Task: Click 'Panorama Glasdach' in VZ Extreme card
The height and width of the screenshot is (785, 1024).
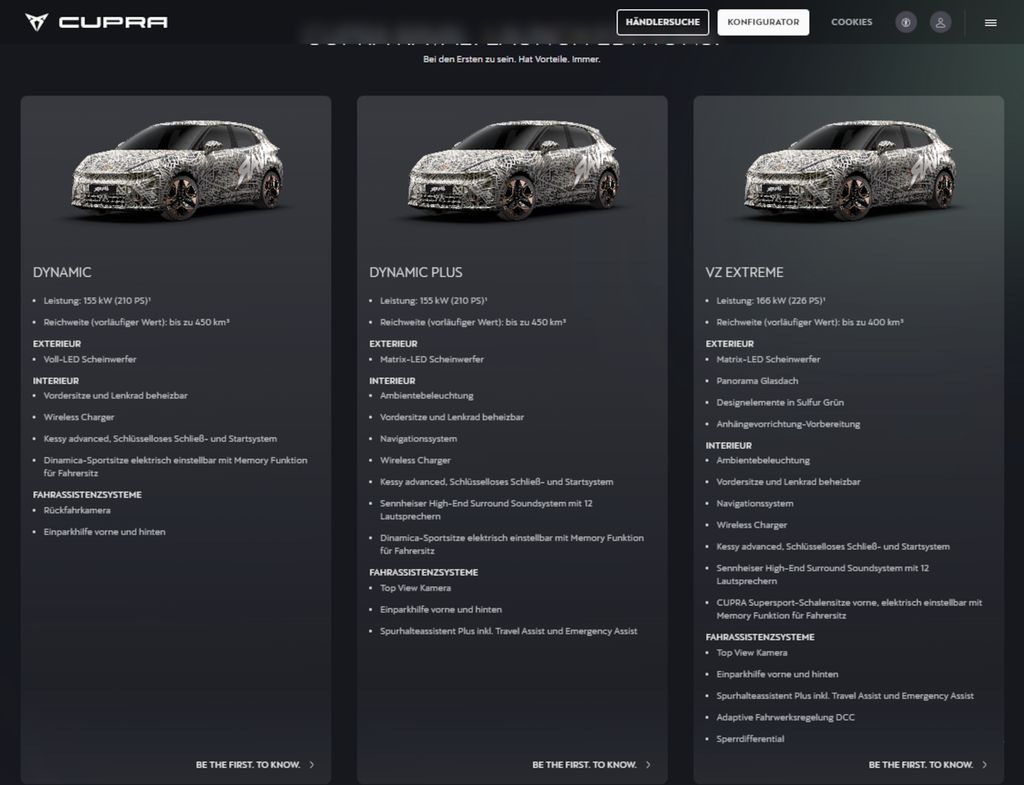Action: click(x=757, y=381)
